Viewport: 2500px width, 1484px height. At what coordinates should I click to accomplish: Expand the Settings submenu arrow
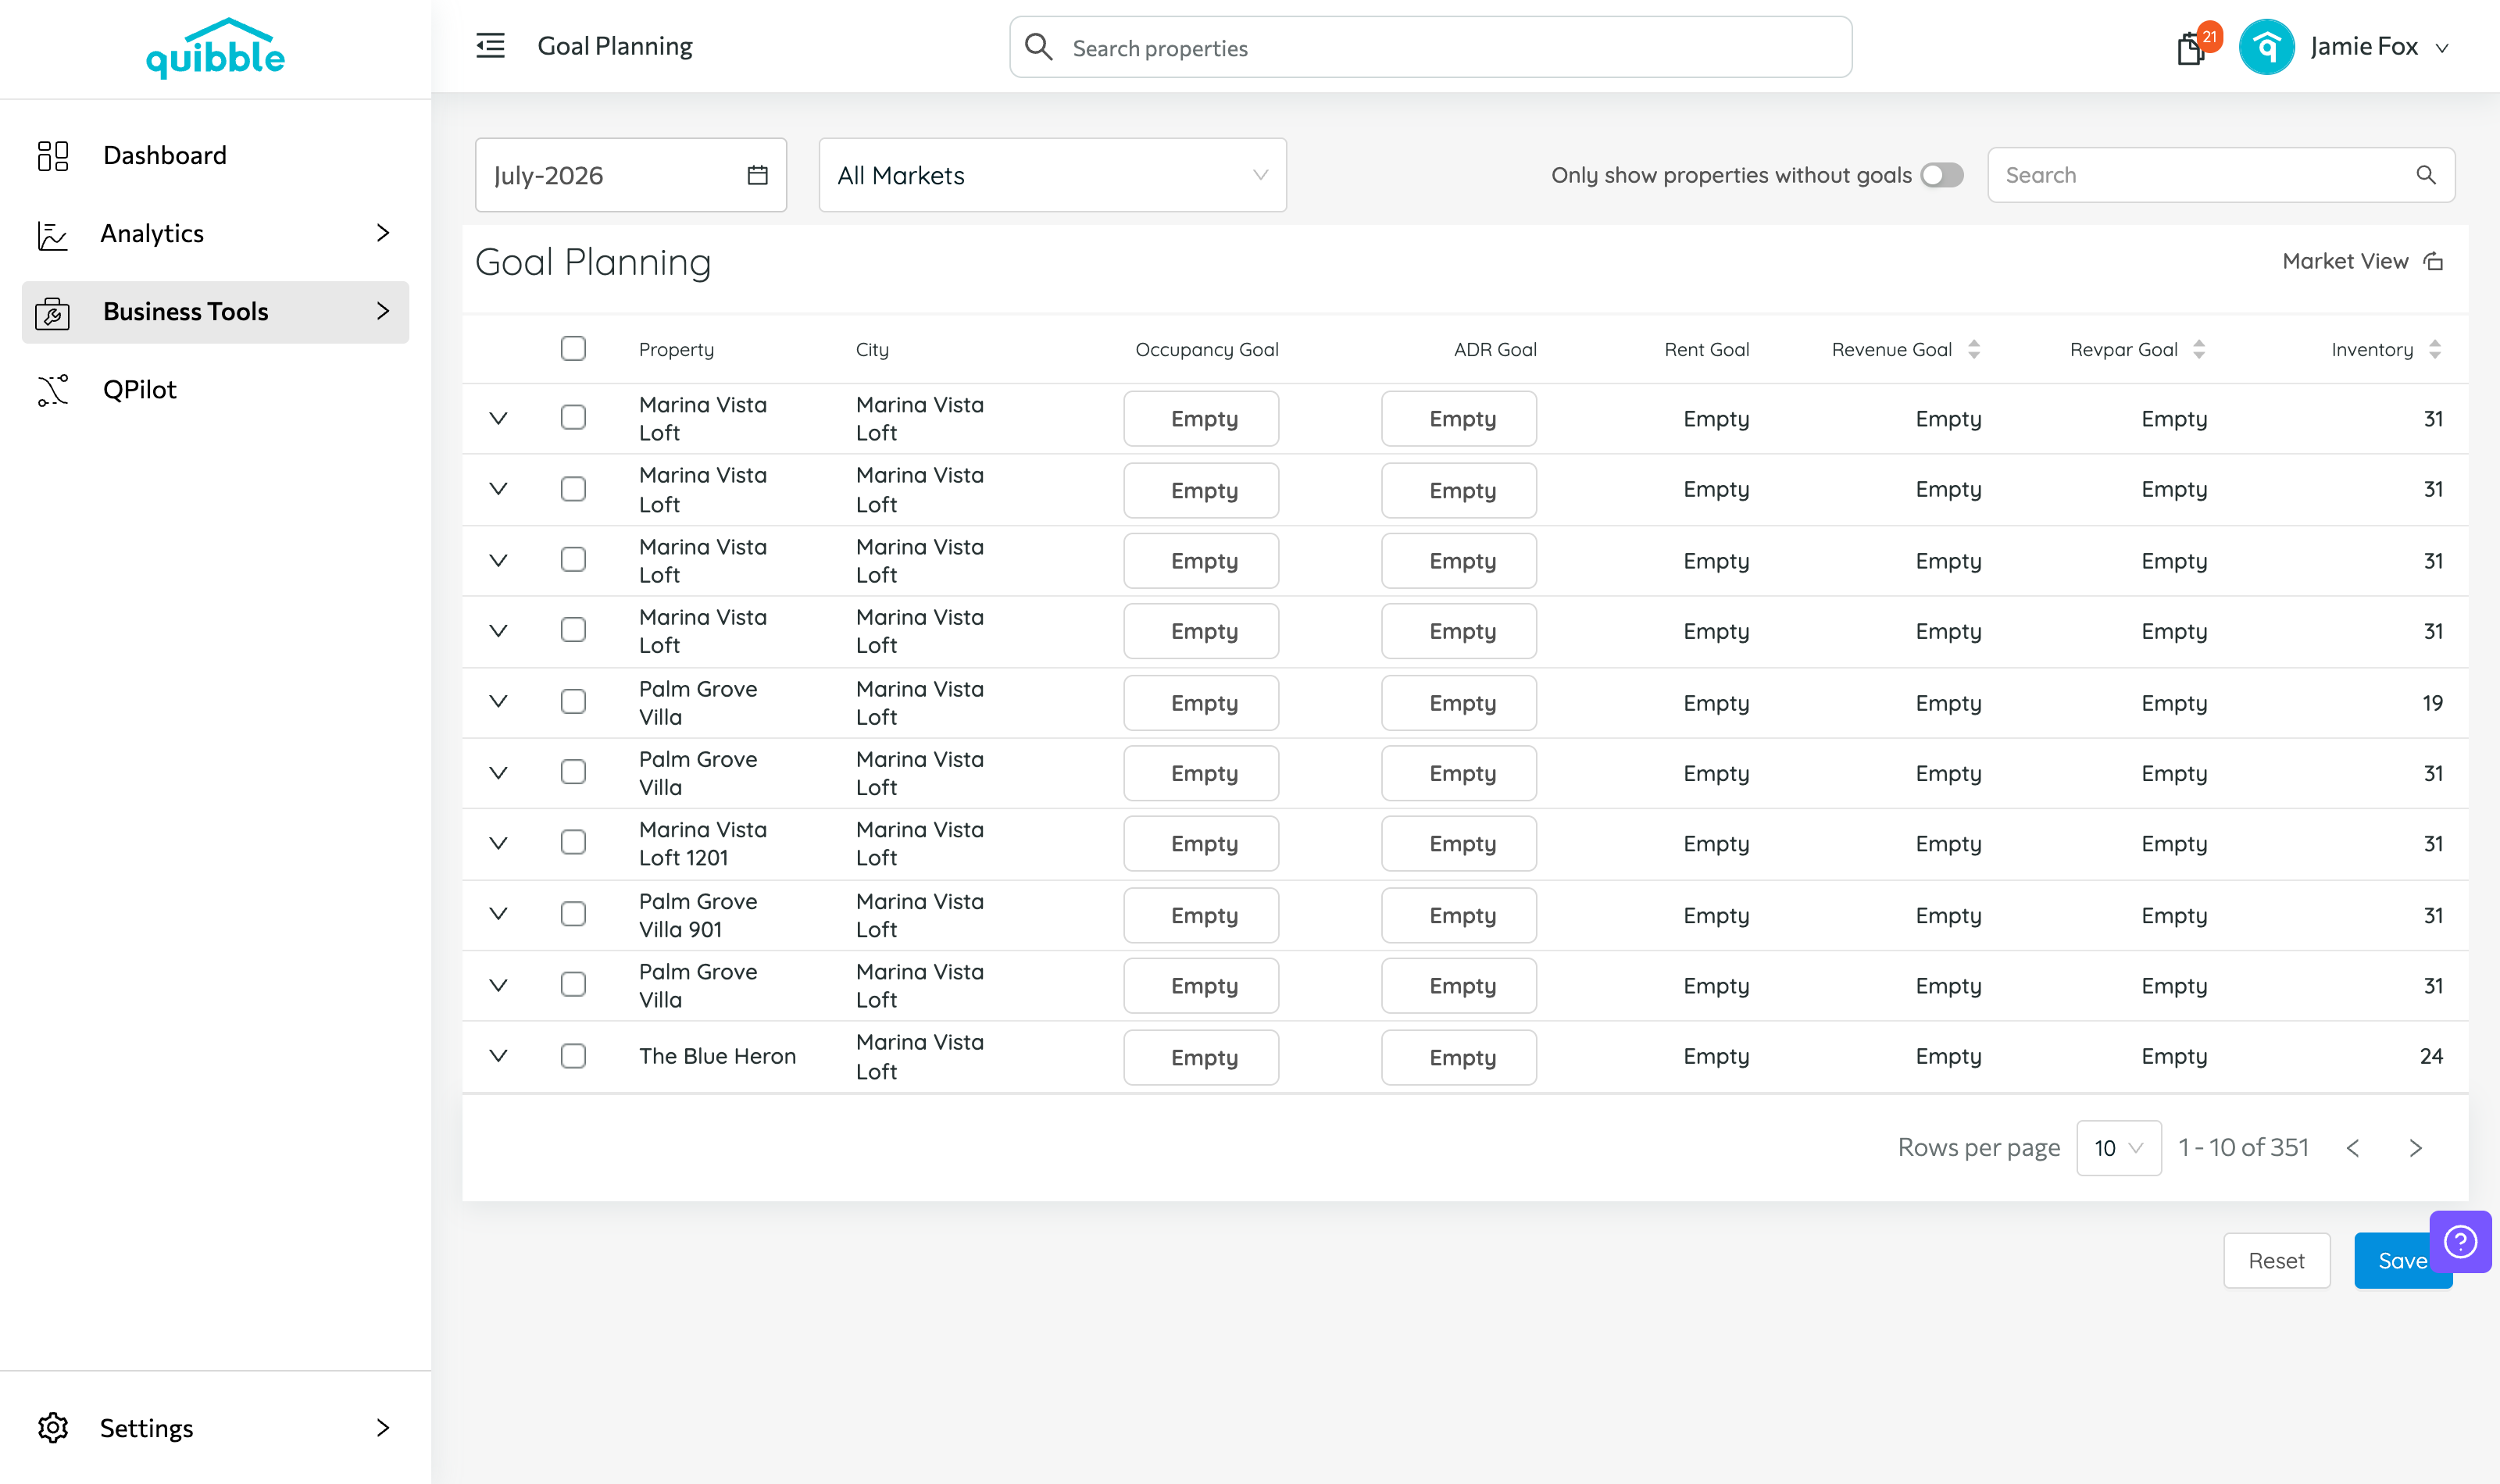tap(382, 1427)
